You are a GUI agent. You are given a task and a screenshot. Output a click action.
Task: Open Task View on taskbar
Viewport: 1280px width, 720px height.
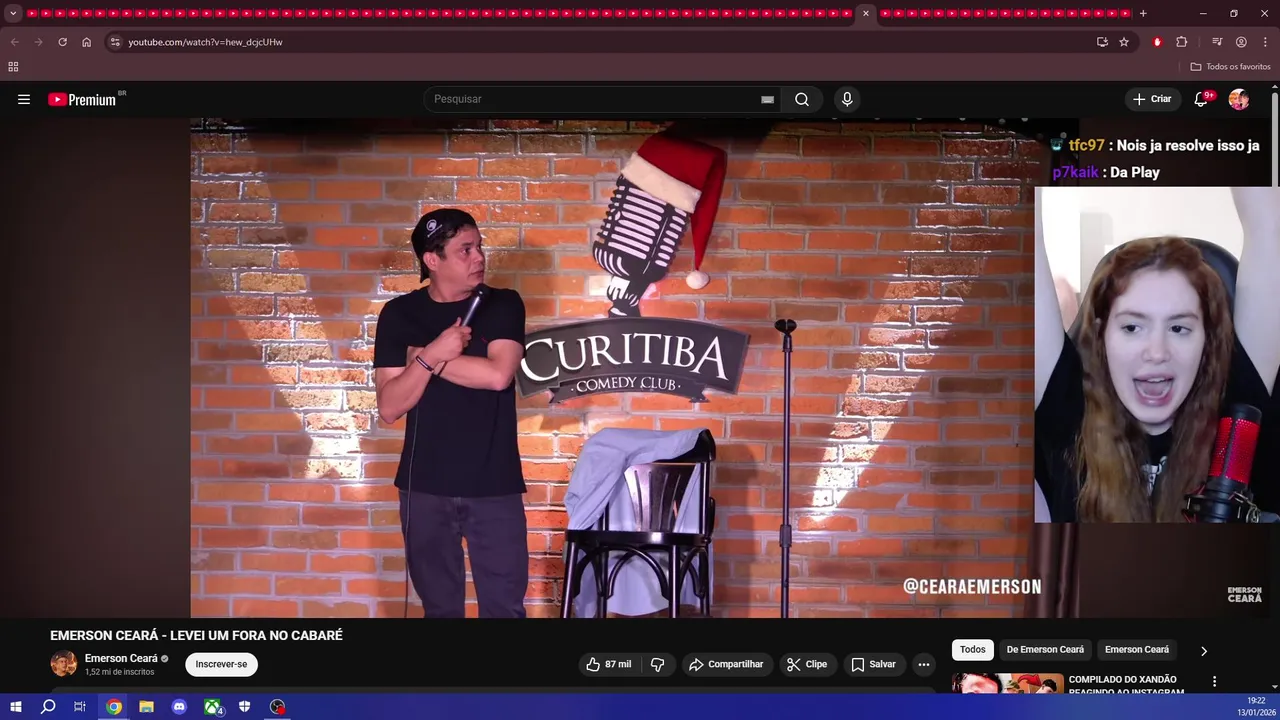[x=80, y=707]
